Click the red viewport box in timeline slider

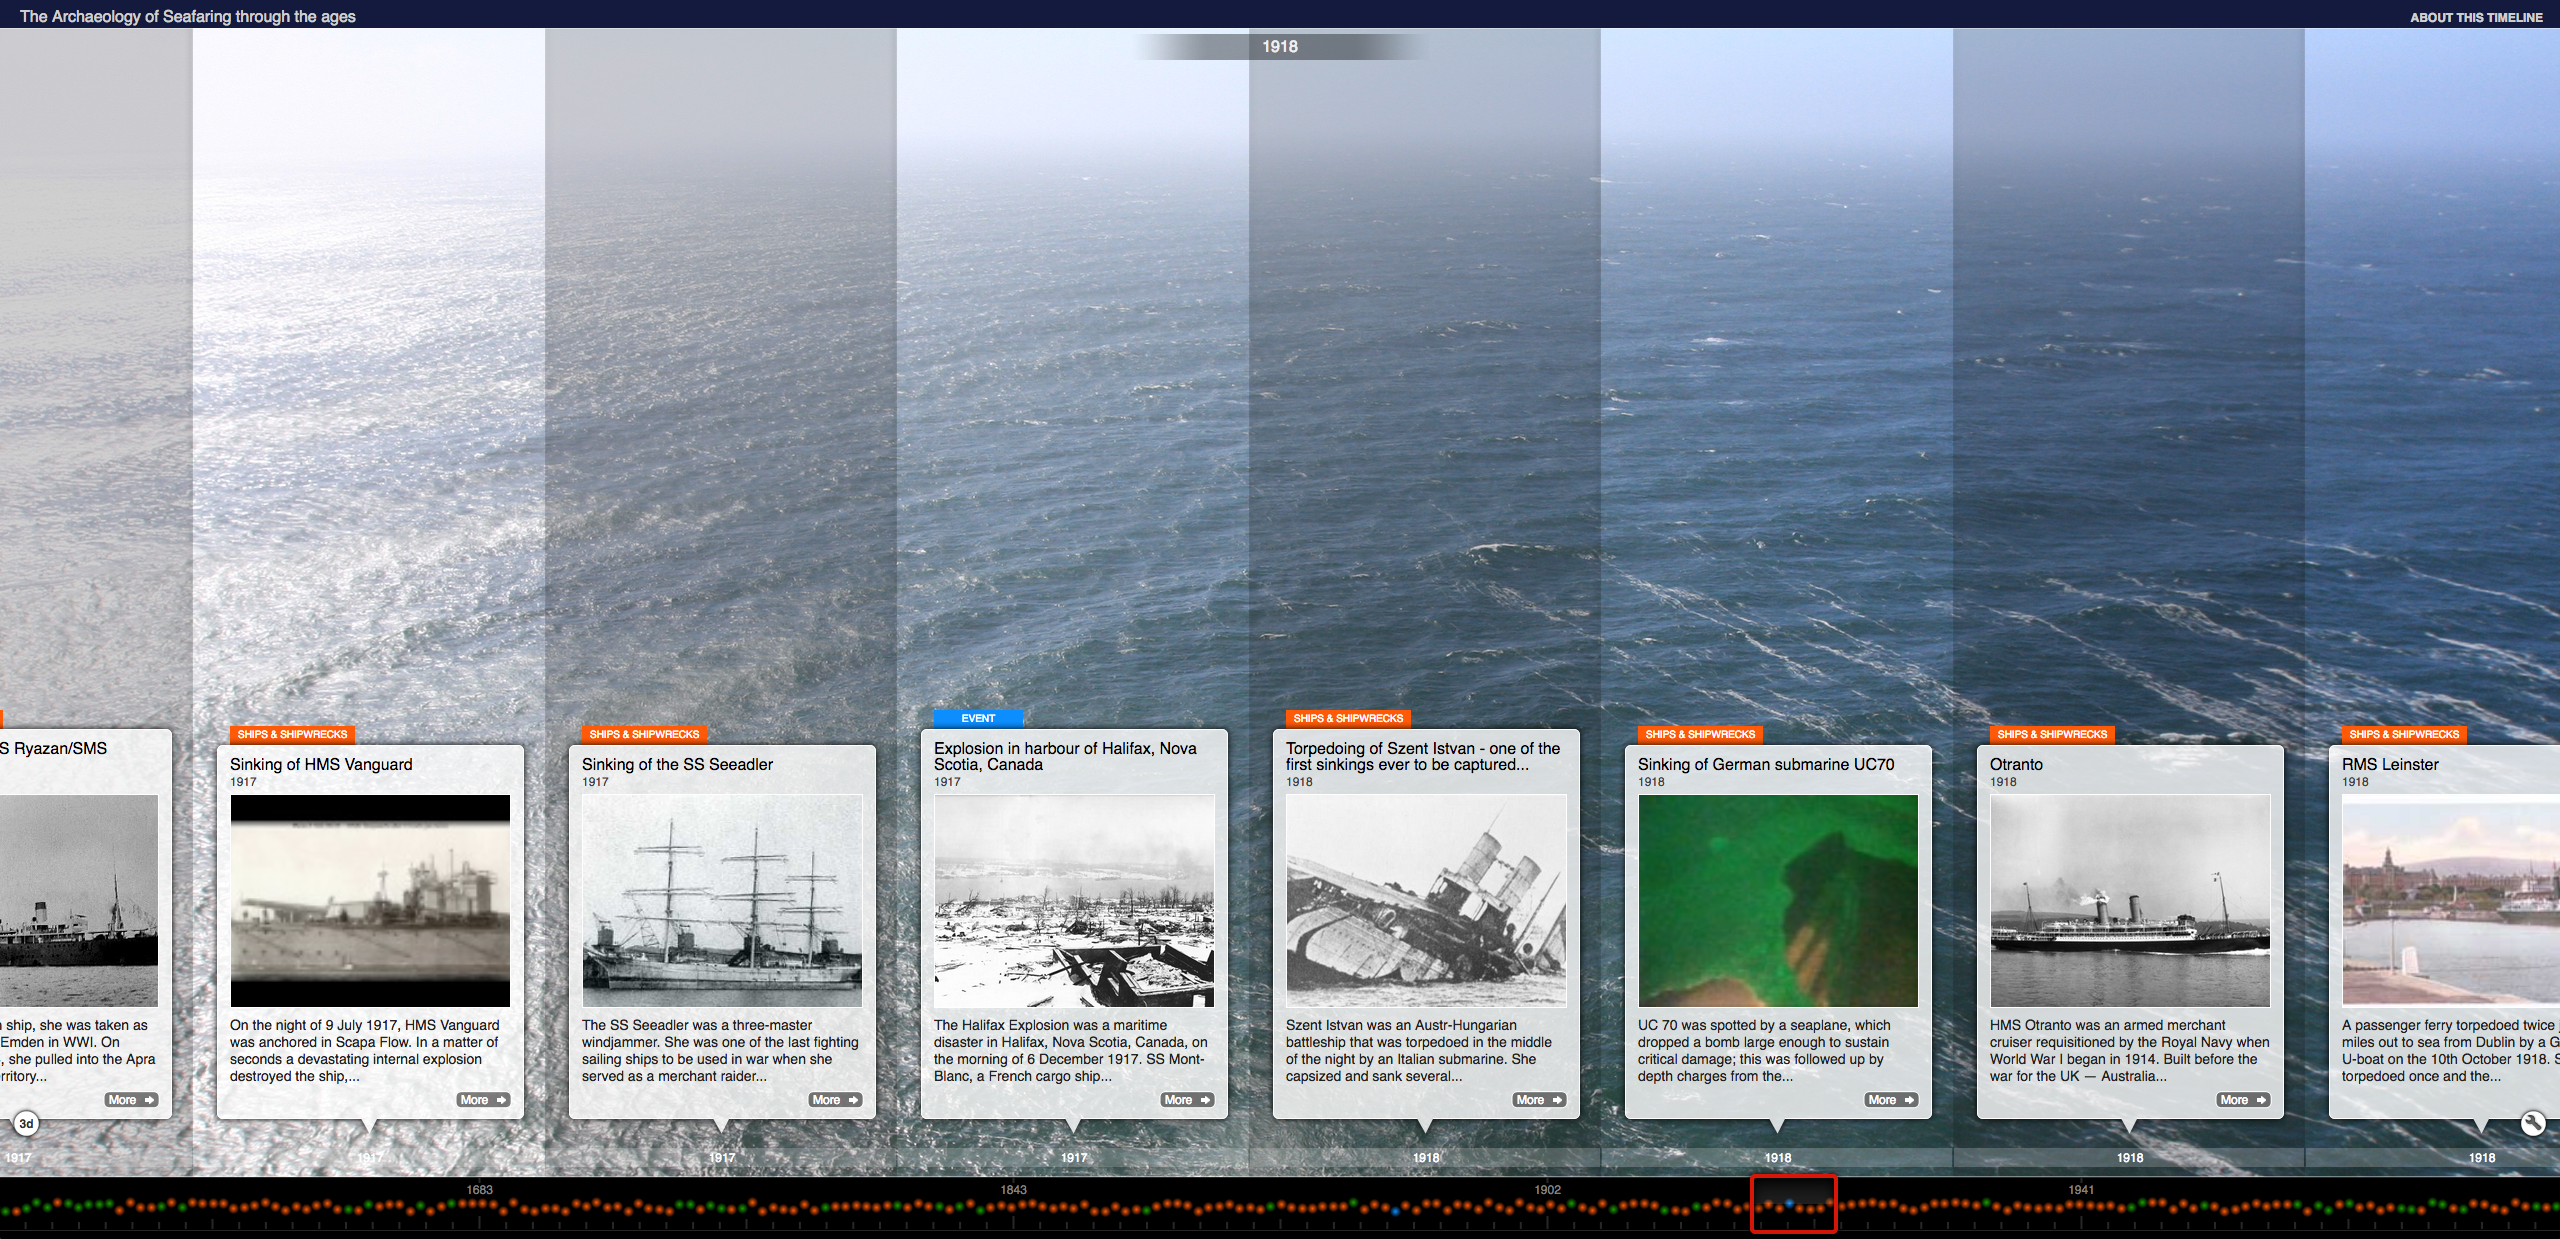pos(1793,1204)
